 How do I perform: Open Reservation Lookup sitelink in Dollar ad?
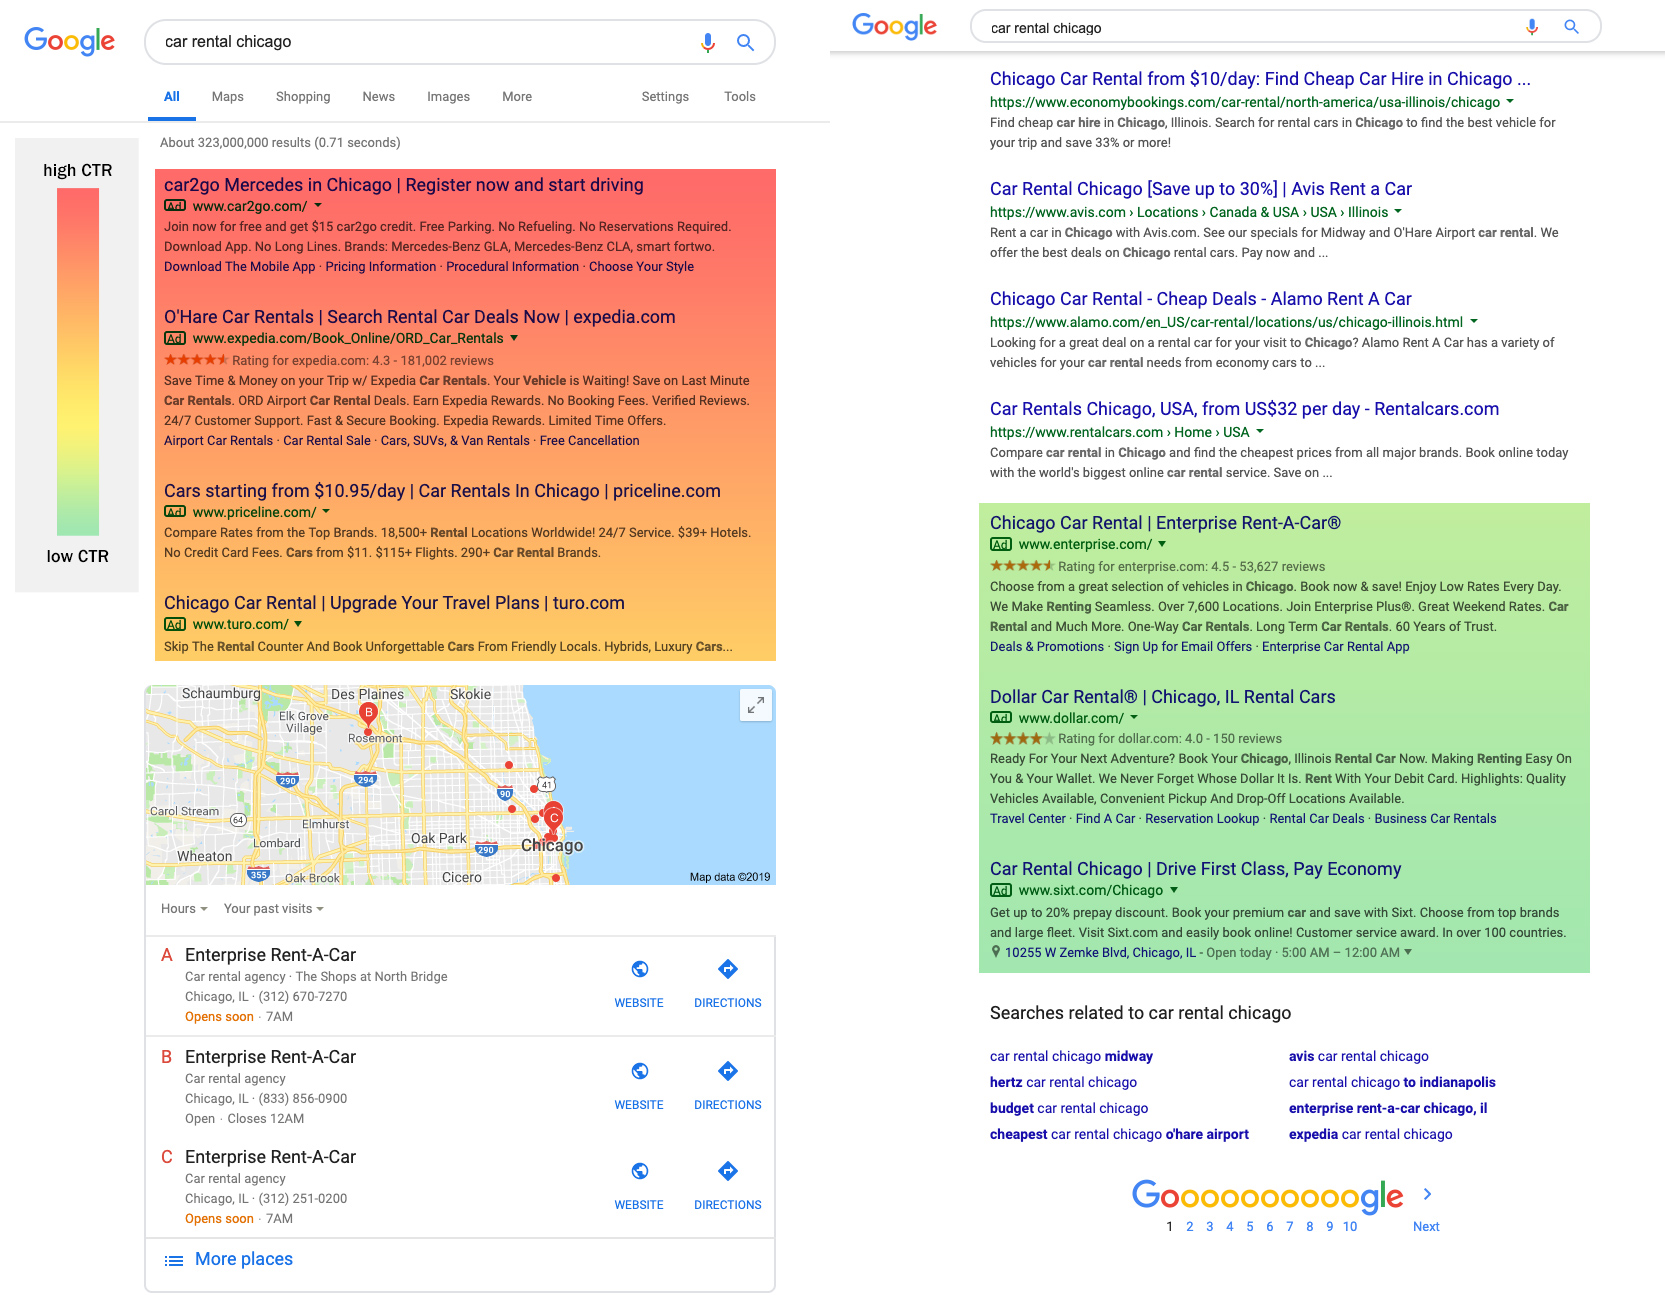(1202, 819)
